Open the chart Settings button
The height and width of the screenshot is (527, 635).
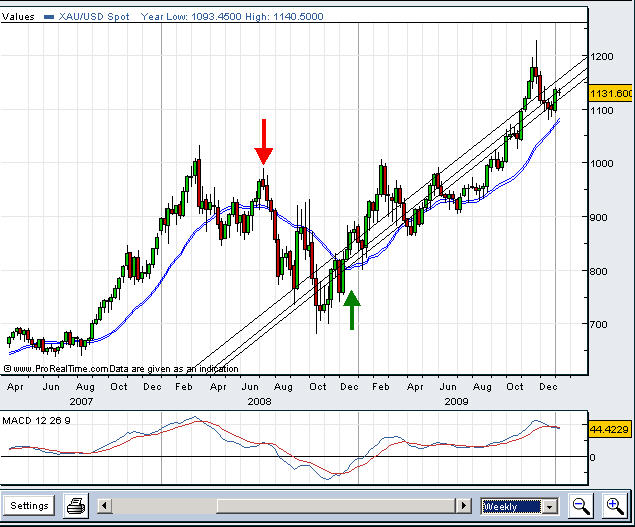coord(29,506)
